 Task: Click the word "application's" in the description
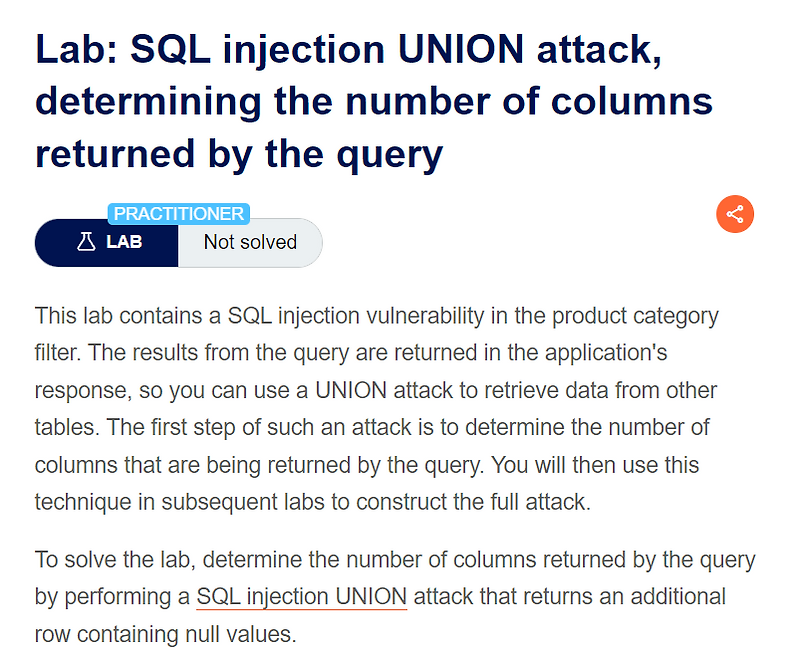click(606, 353)
